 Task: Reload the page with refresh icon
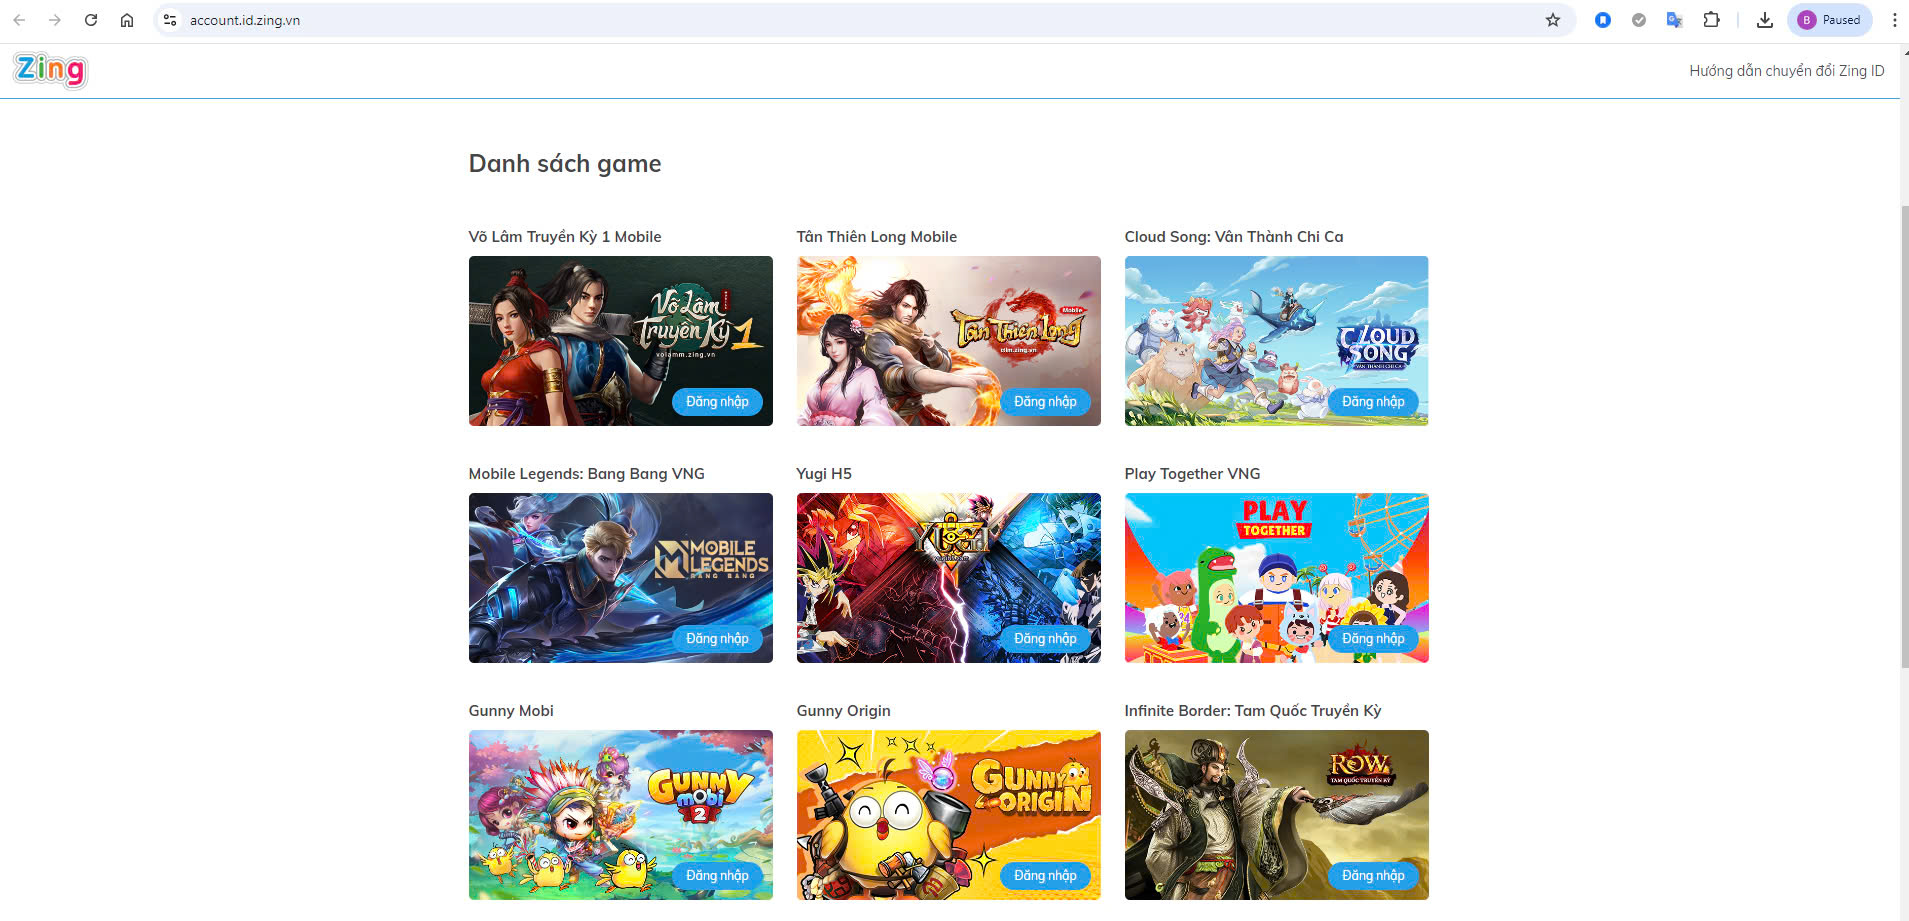click(91, 20)
